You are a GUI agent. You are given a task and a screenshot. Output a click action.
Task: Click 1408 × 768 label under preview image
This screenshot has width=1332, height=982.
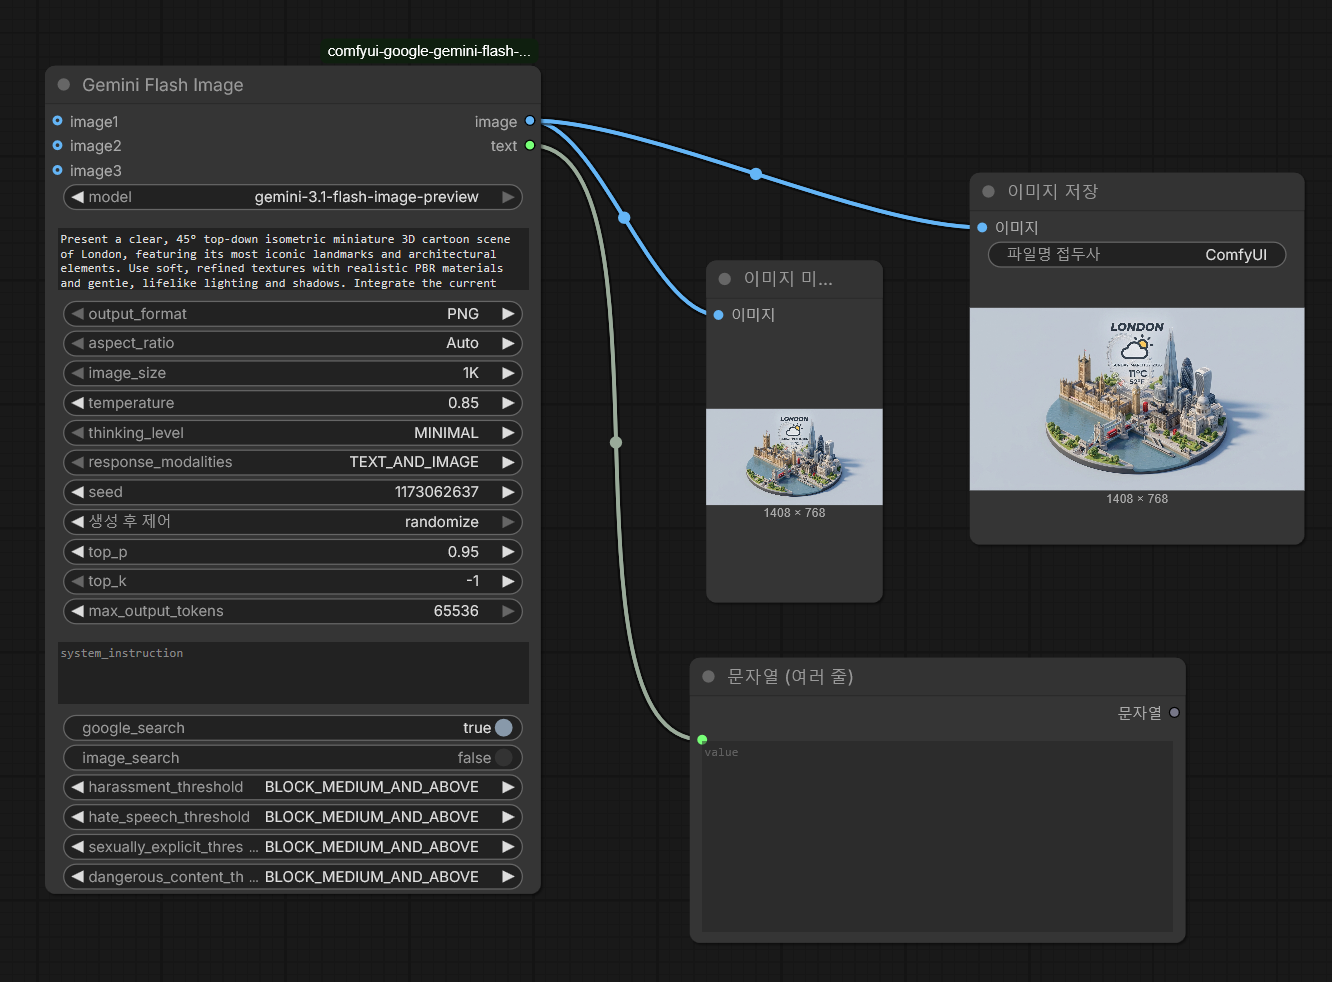coord(794,513)
